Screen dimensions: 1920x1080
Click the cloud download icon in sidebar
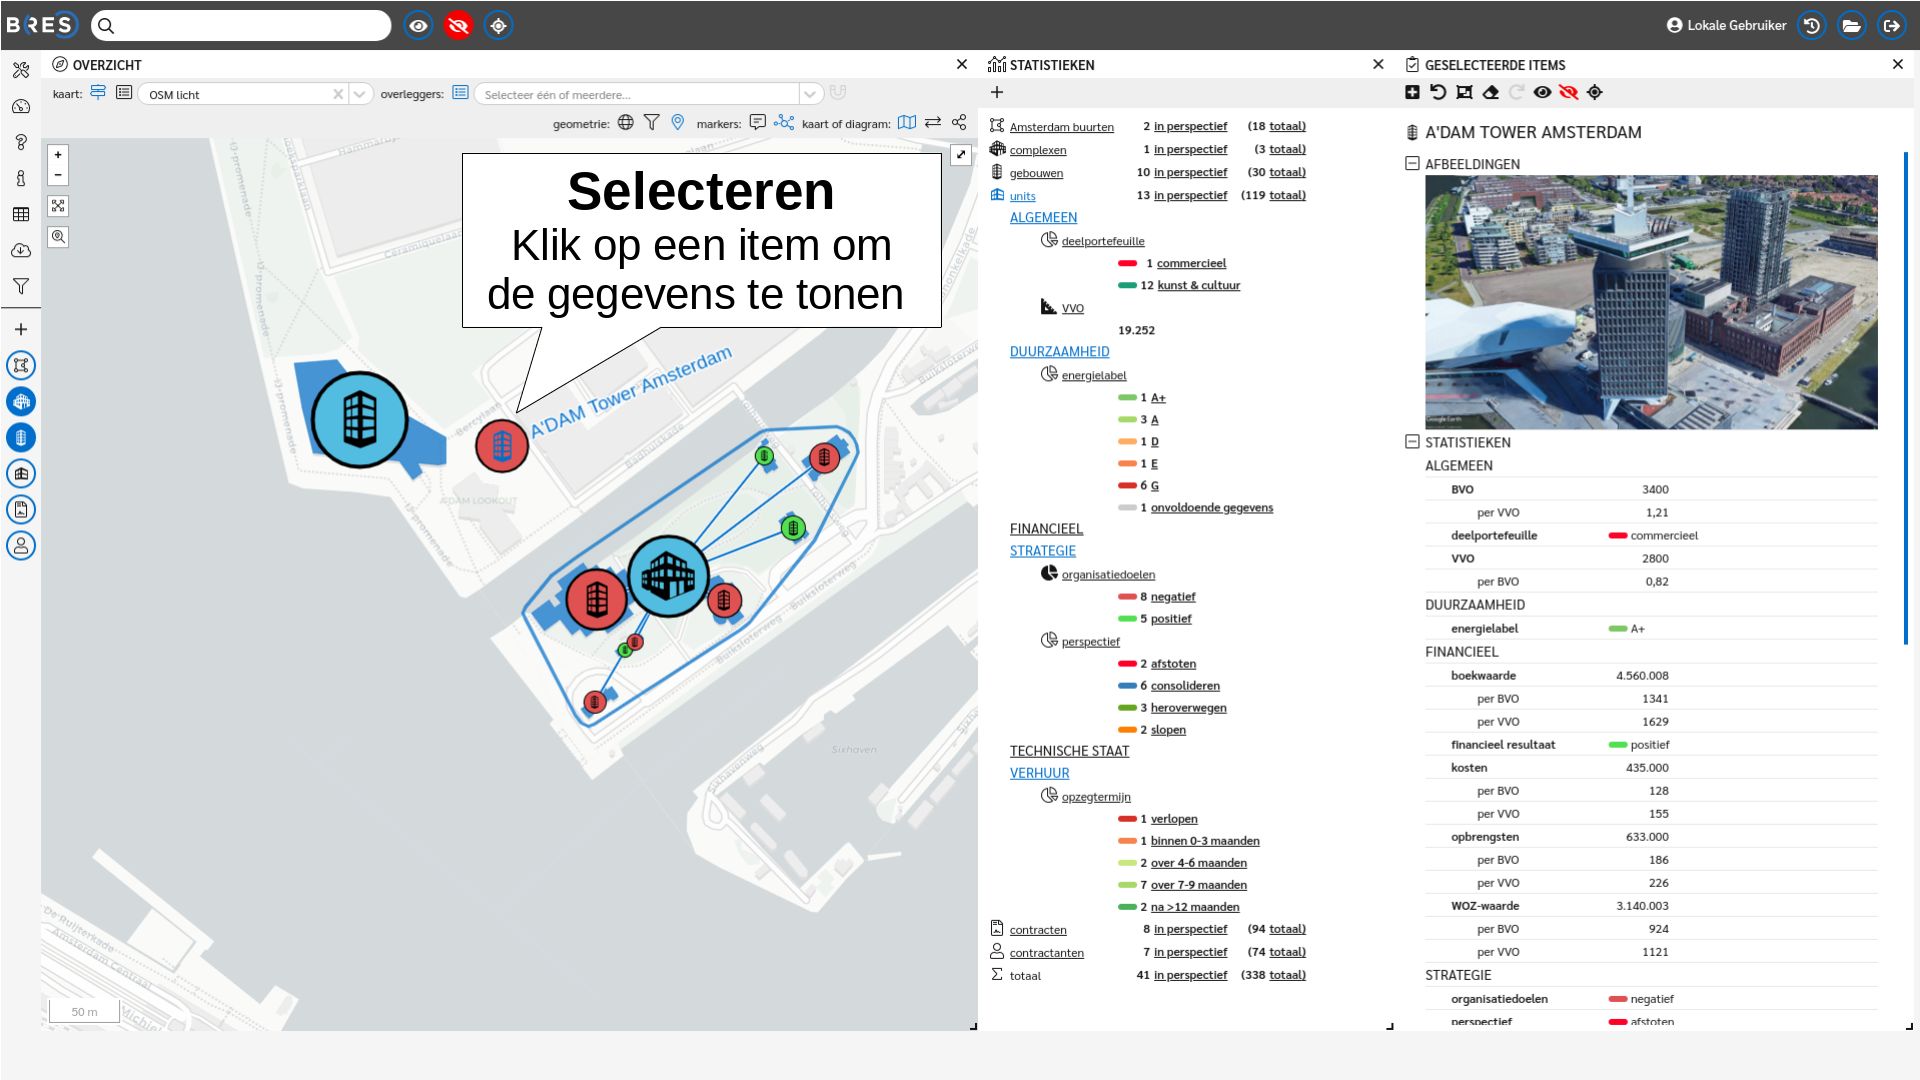[x=21, y=250]
